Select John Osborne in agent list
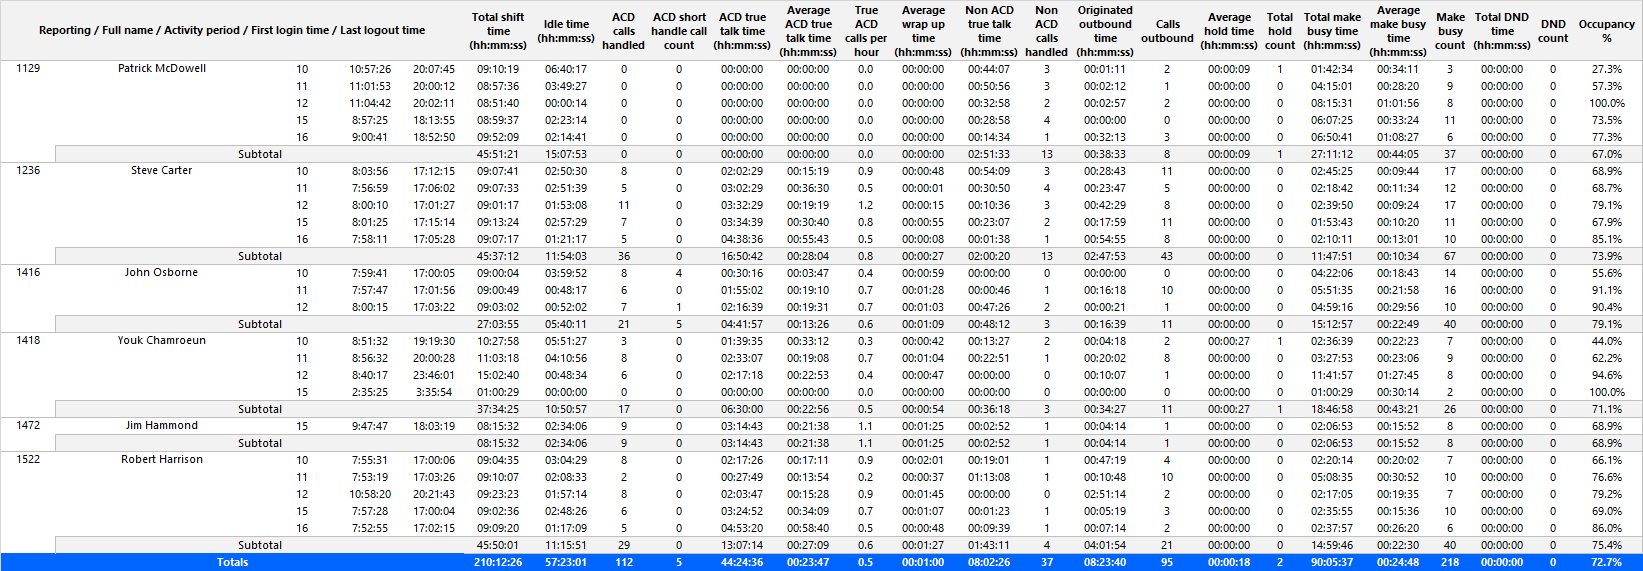This screenshot has width=1643, height=571. tap(161, 272)
